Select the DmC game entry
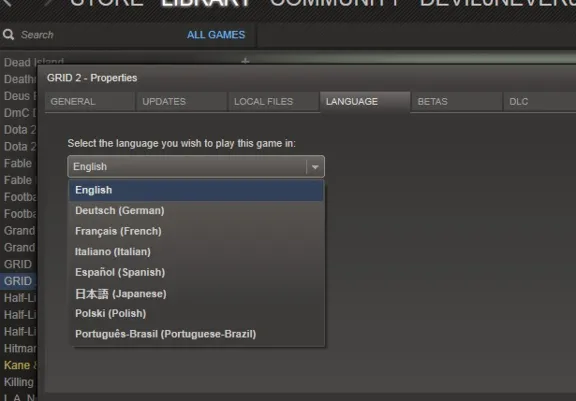This screenshot has width=576, height=401. pos(20,113)
